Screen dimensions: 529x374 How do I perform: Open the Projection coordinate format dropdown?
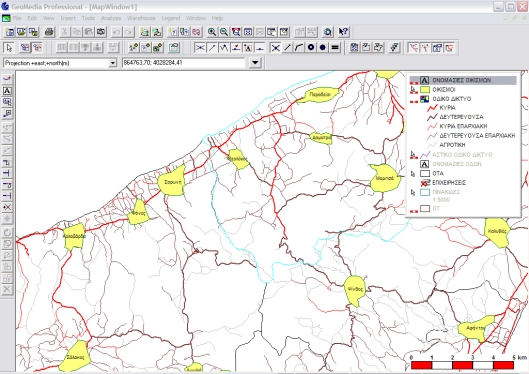coord(113,63)
